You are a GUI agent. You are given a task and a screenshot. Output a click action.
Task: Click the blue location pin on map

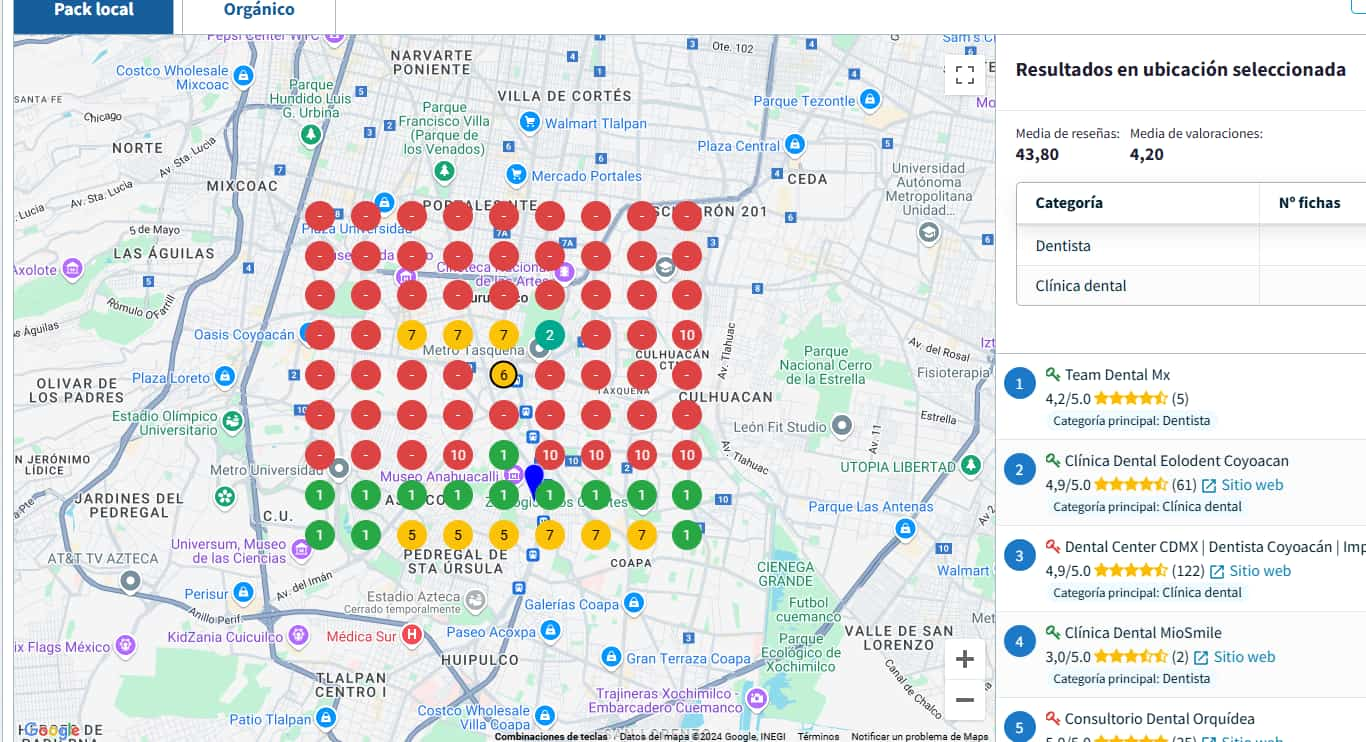pyautogui.click(x=534, y=481)
